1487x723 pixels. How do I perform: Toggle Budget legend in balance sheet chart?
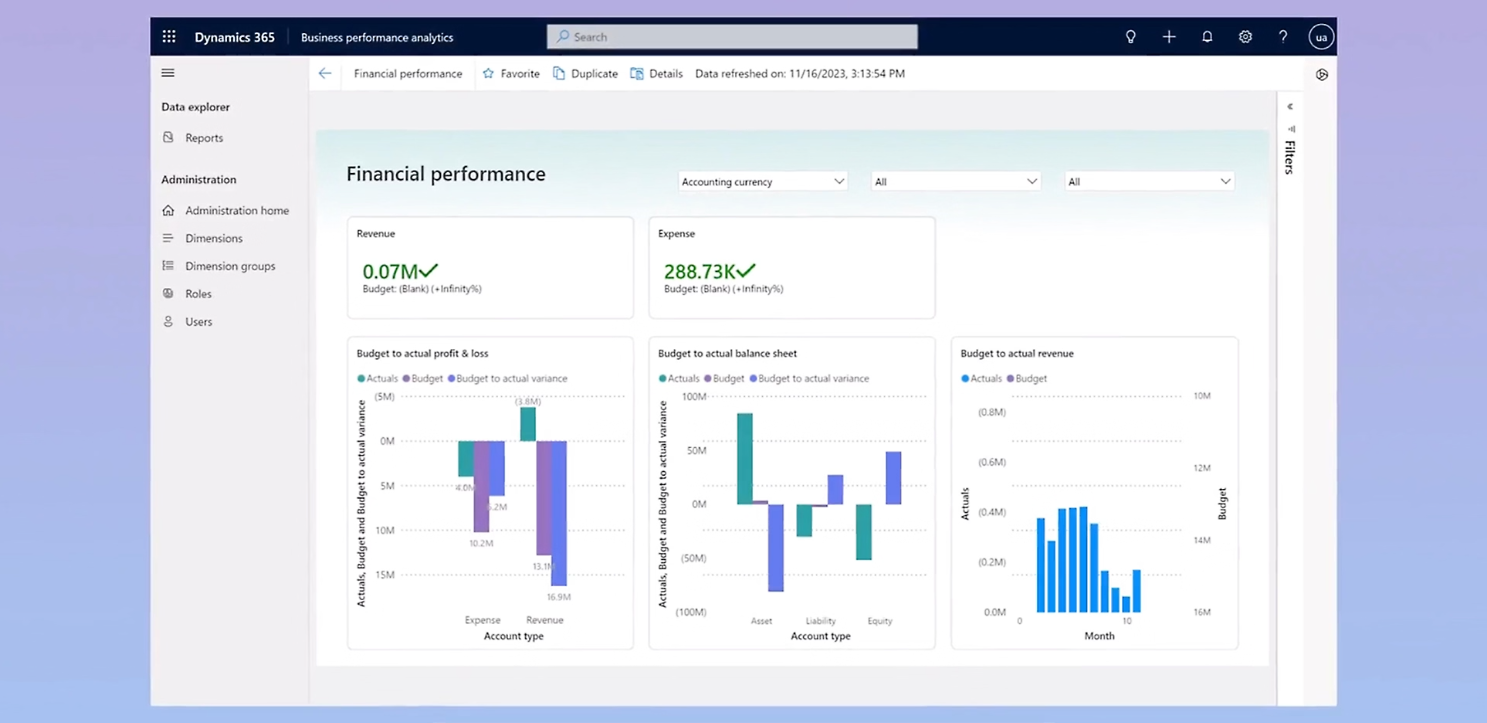[724, 378]
